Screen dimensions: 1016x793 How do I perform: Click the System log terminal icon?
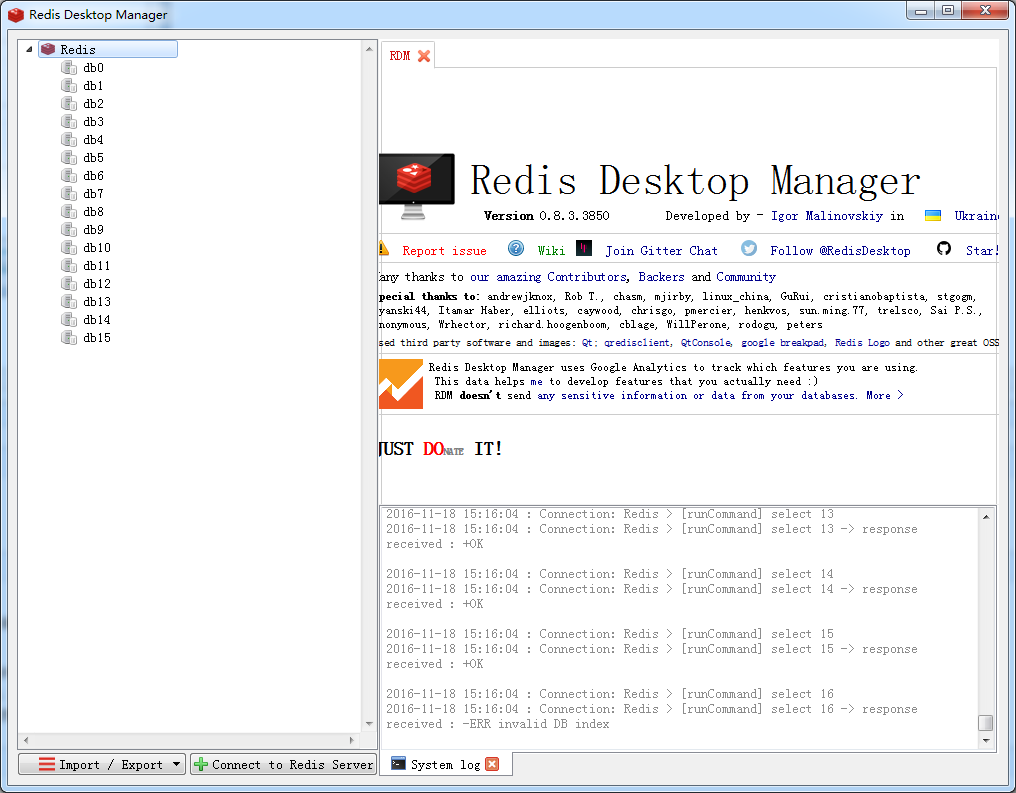pyautogui.click(x=398, y=764)
